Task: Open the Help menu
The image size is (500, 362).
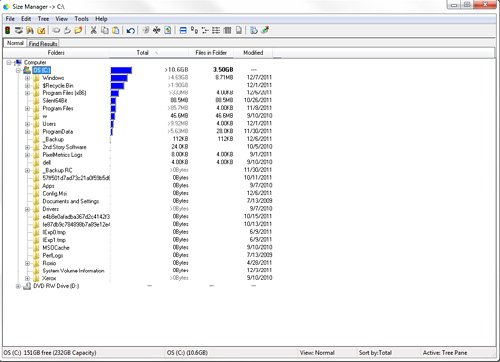Action: click(x=101, y=19)
